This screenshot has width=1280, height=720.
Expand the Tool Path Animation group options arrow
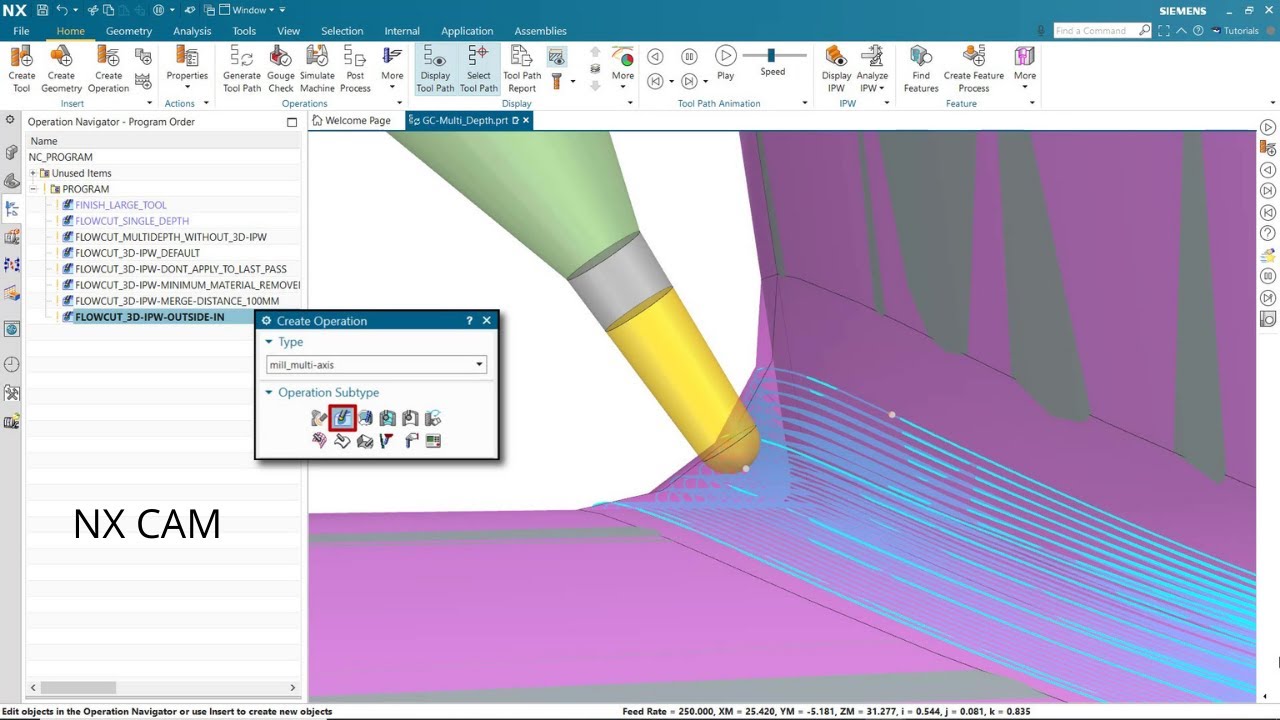[x=805, y=103]
